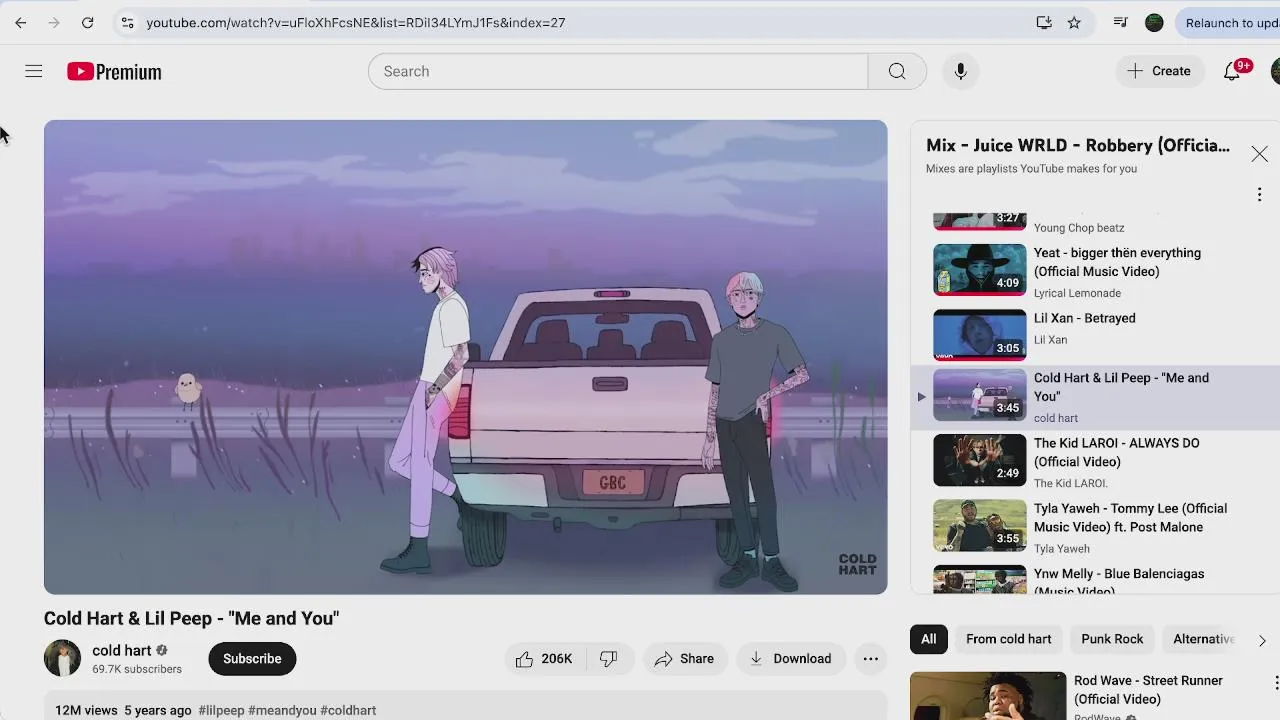
Task: Select the All filter chip
Action: coord(929,639)
